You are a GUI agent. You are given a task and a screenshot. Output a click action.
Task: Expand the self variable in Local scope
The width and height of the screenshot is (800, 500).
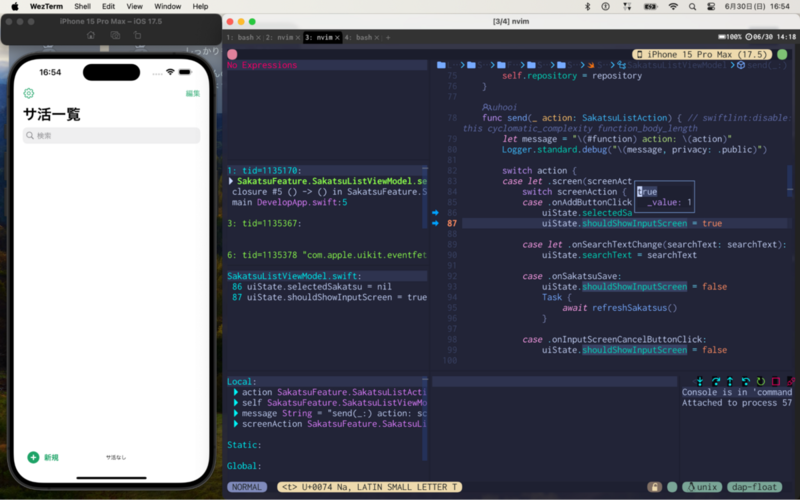(x=236, y=403)
